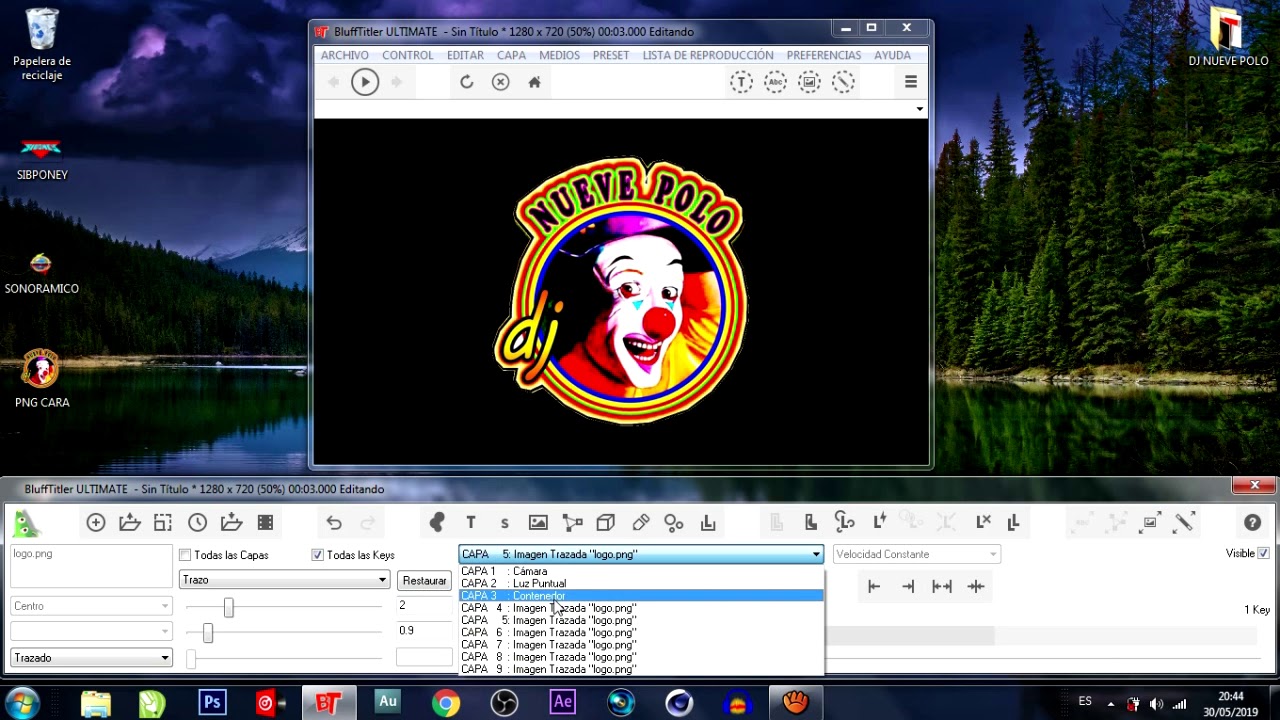Add a text layer with the T icon
1280x720 pixels.
(x=470, y=522)
